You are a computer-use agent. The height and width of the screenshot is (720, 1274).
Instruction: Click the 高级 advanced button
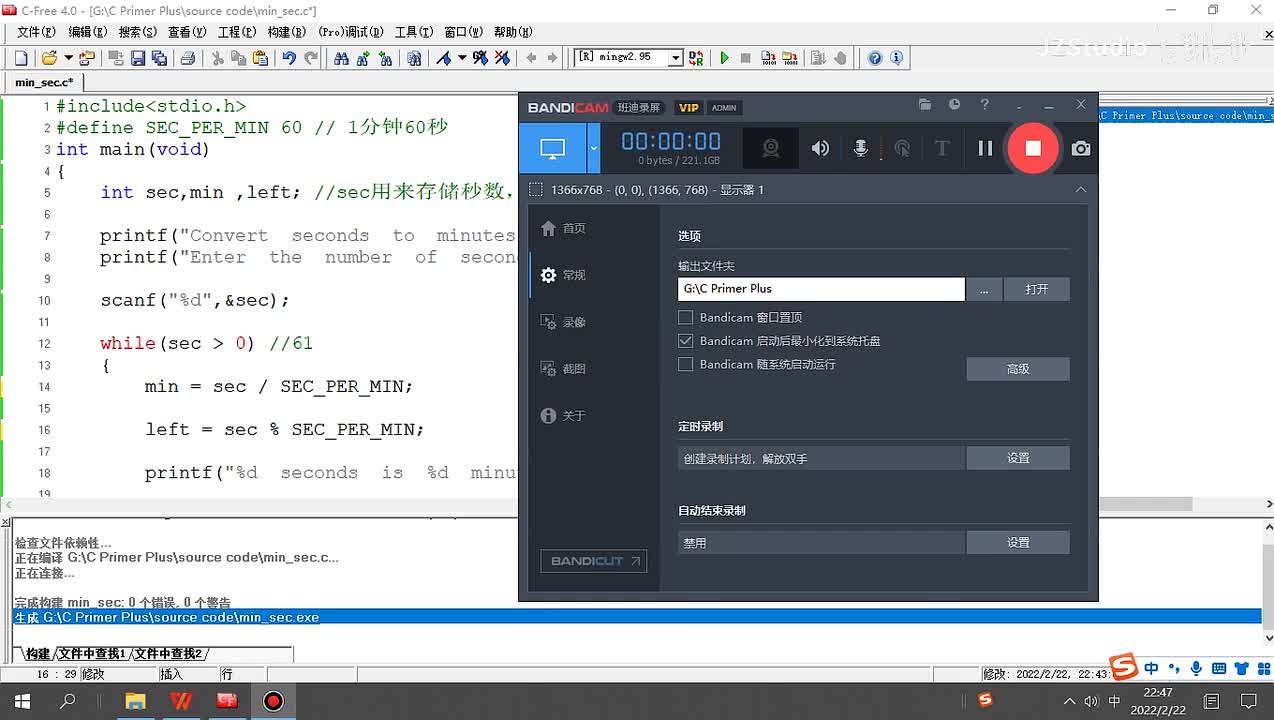[1018, 369]
